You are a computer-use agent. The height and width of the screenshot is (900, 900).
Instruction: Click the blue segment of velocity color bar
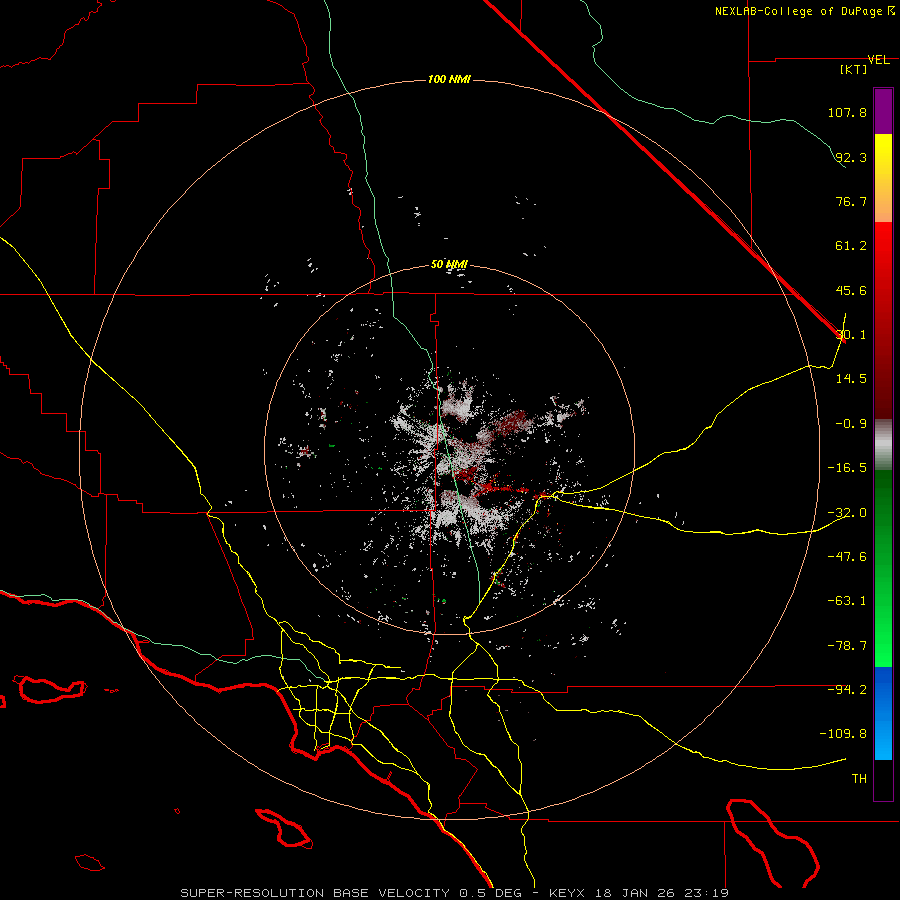[x=883, y=713]
